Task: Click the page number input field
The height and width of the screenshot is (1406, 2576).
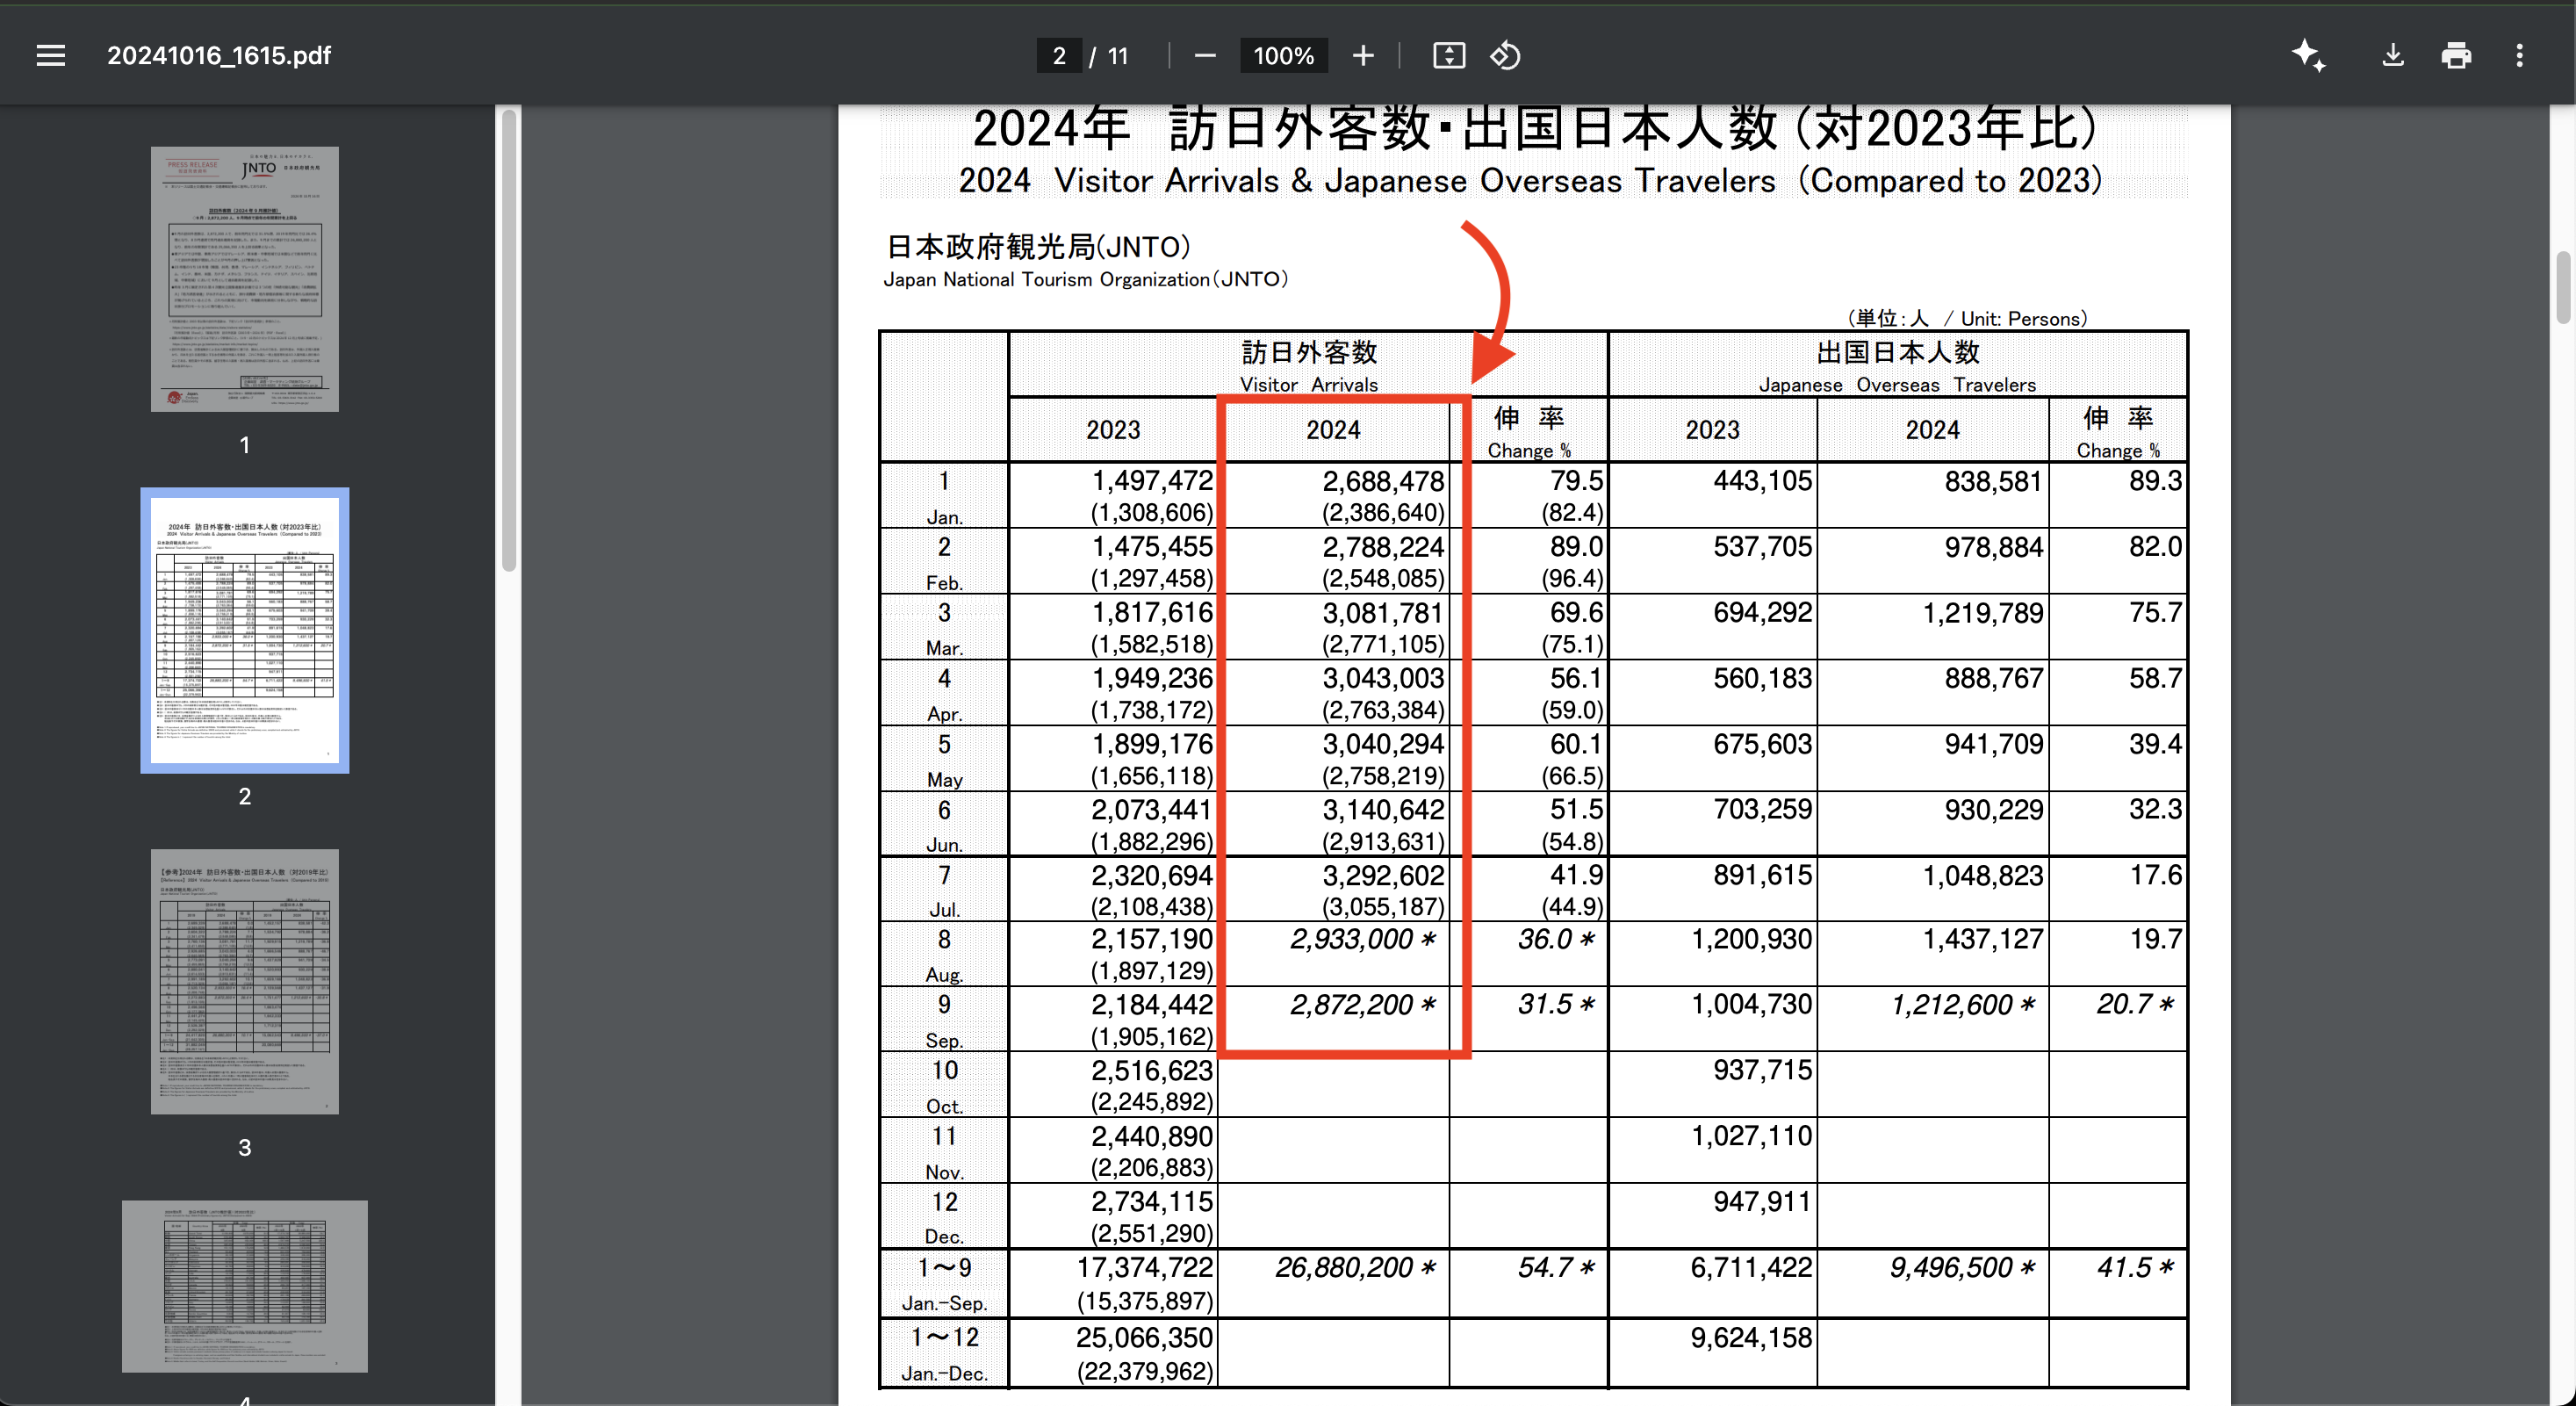Action: (x=1059, y=56)
